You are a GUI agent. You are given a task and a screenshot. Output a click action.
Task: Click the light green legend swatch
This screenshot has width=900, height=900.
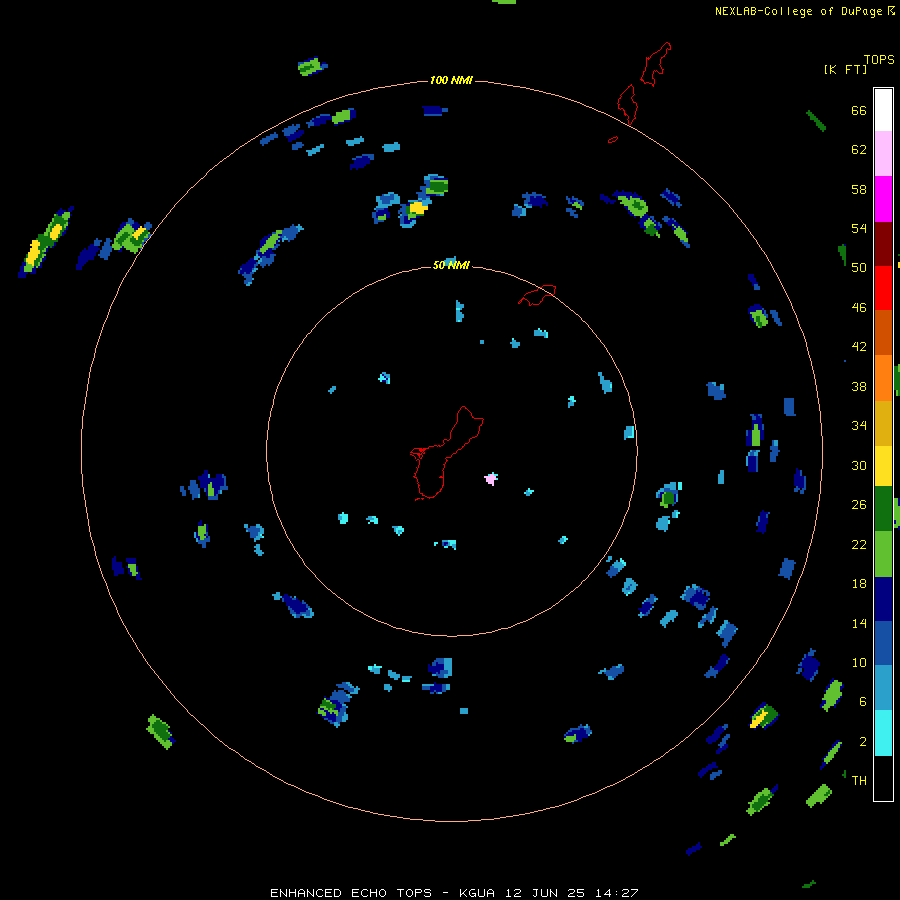coord(883,554)
